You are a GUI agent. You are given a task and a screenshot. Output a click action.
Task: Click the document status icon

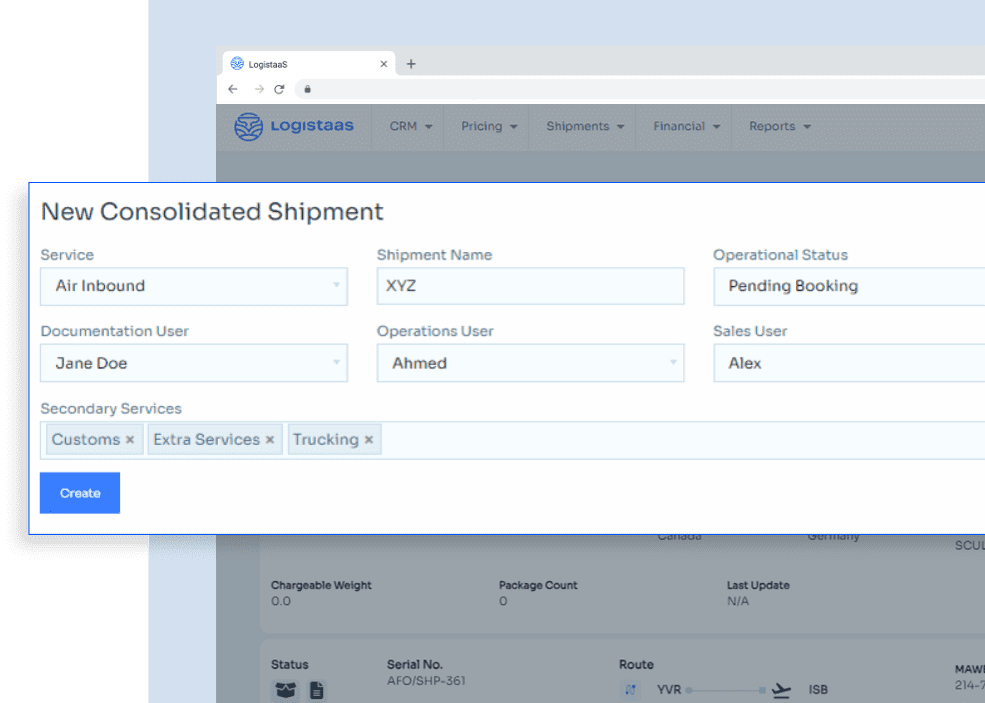coord(317,690)
